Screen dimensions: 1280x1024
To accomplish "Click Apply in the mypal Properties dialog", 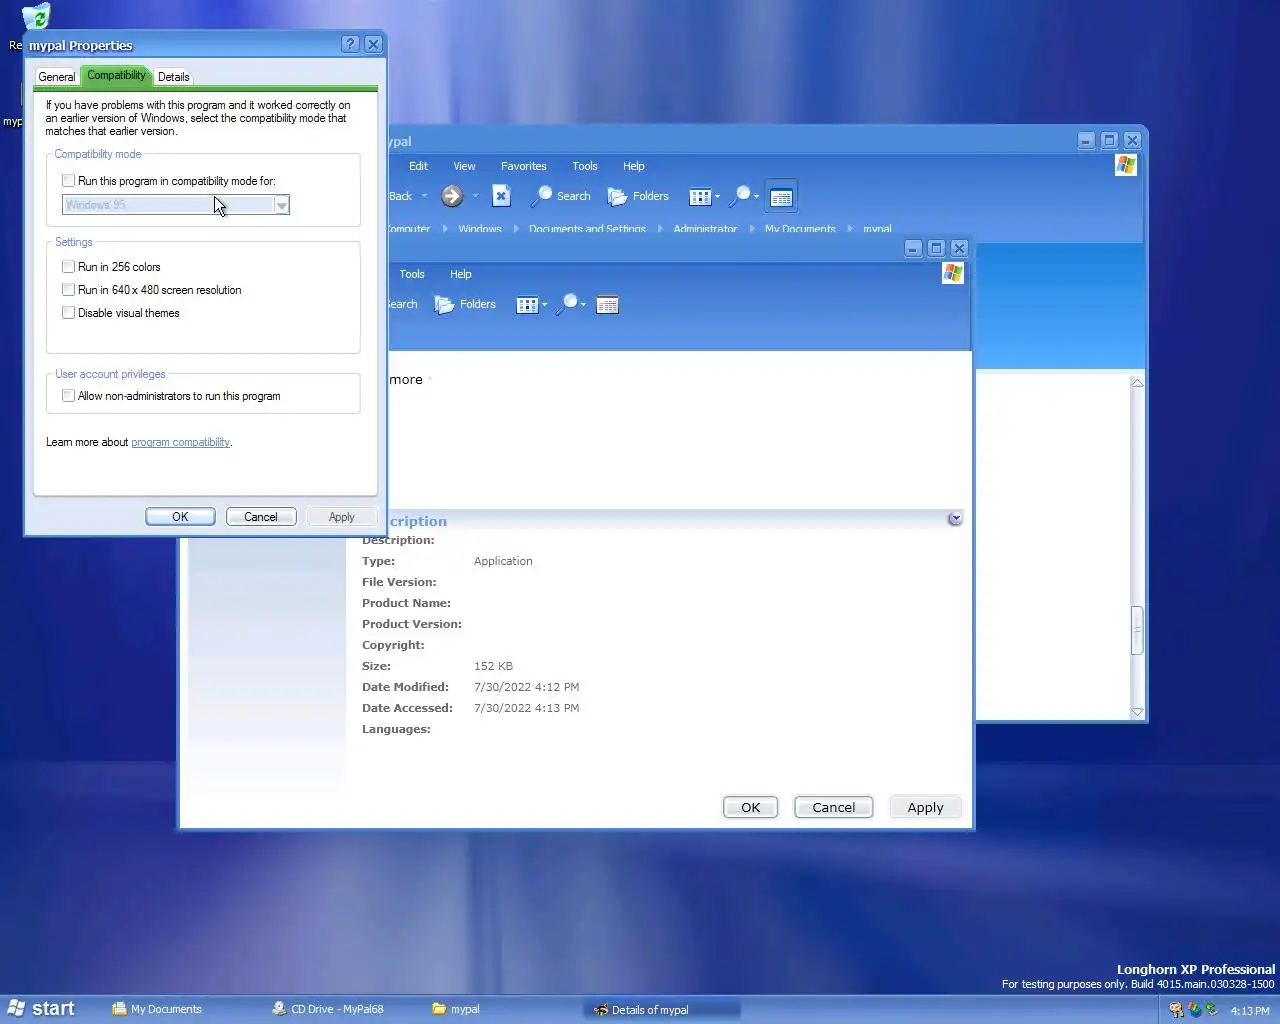I will [x=342, y=517].
